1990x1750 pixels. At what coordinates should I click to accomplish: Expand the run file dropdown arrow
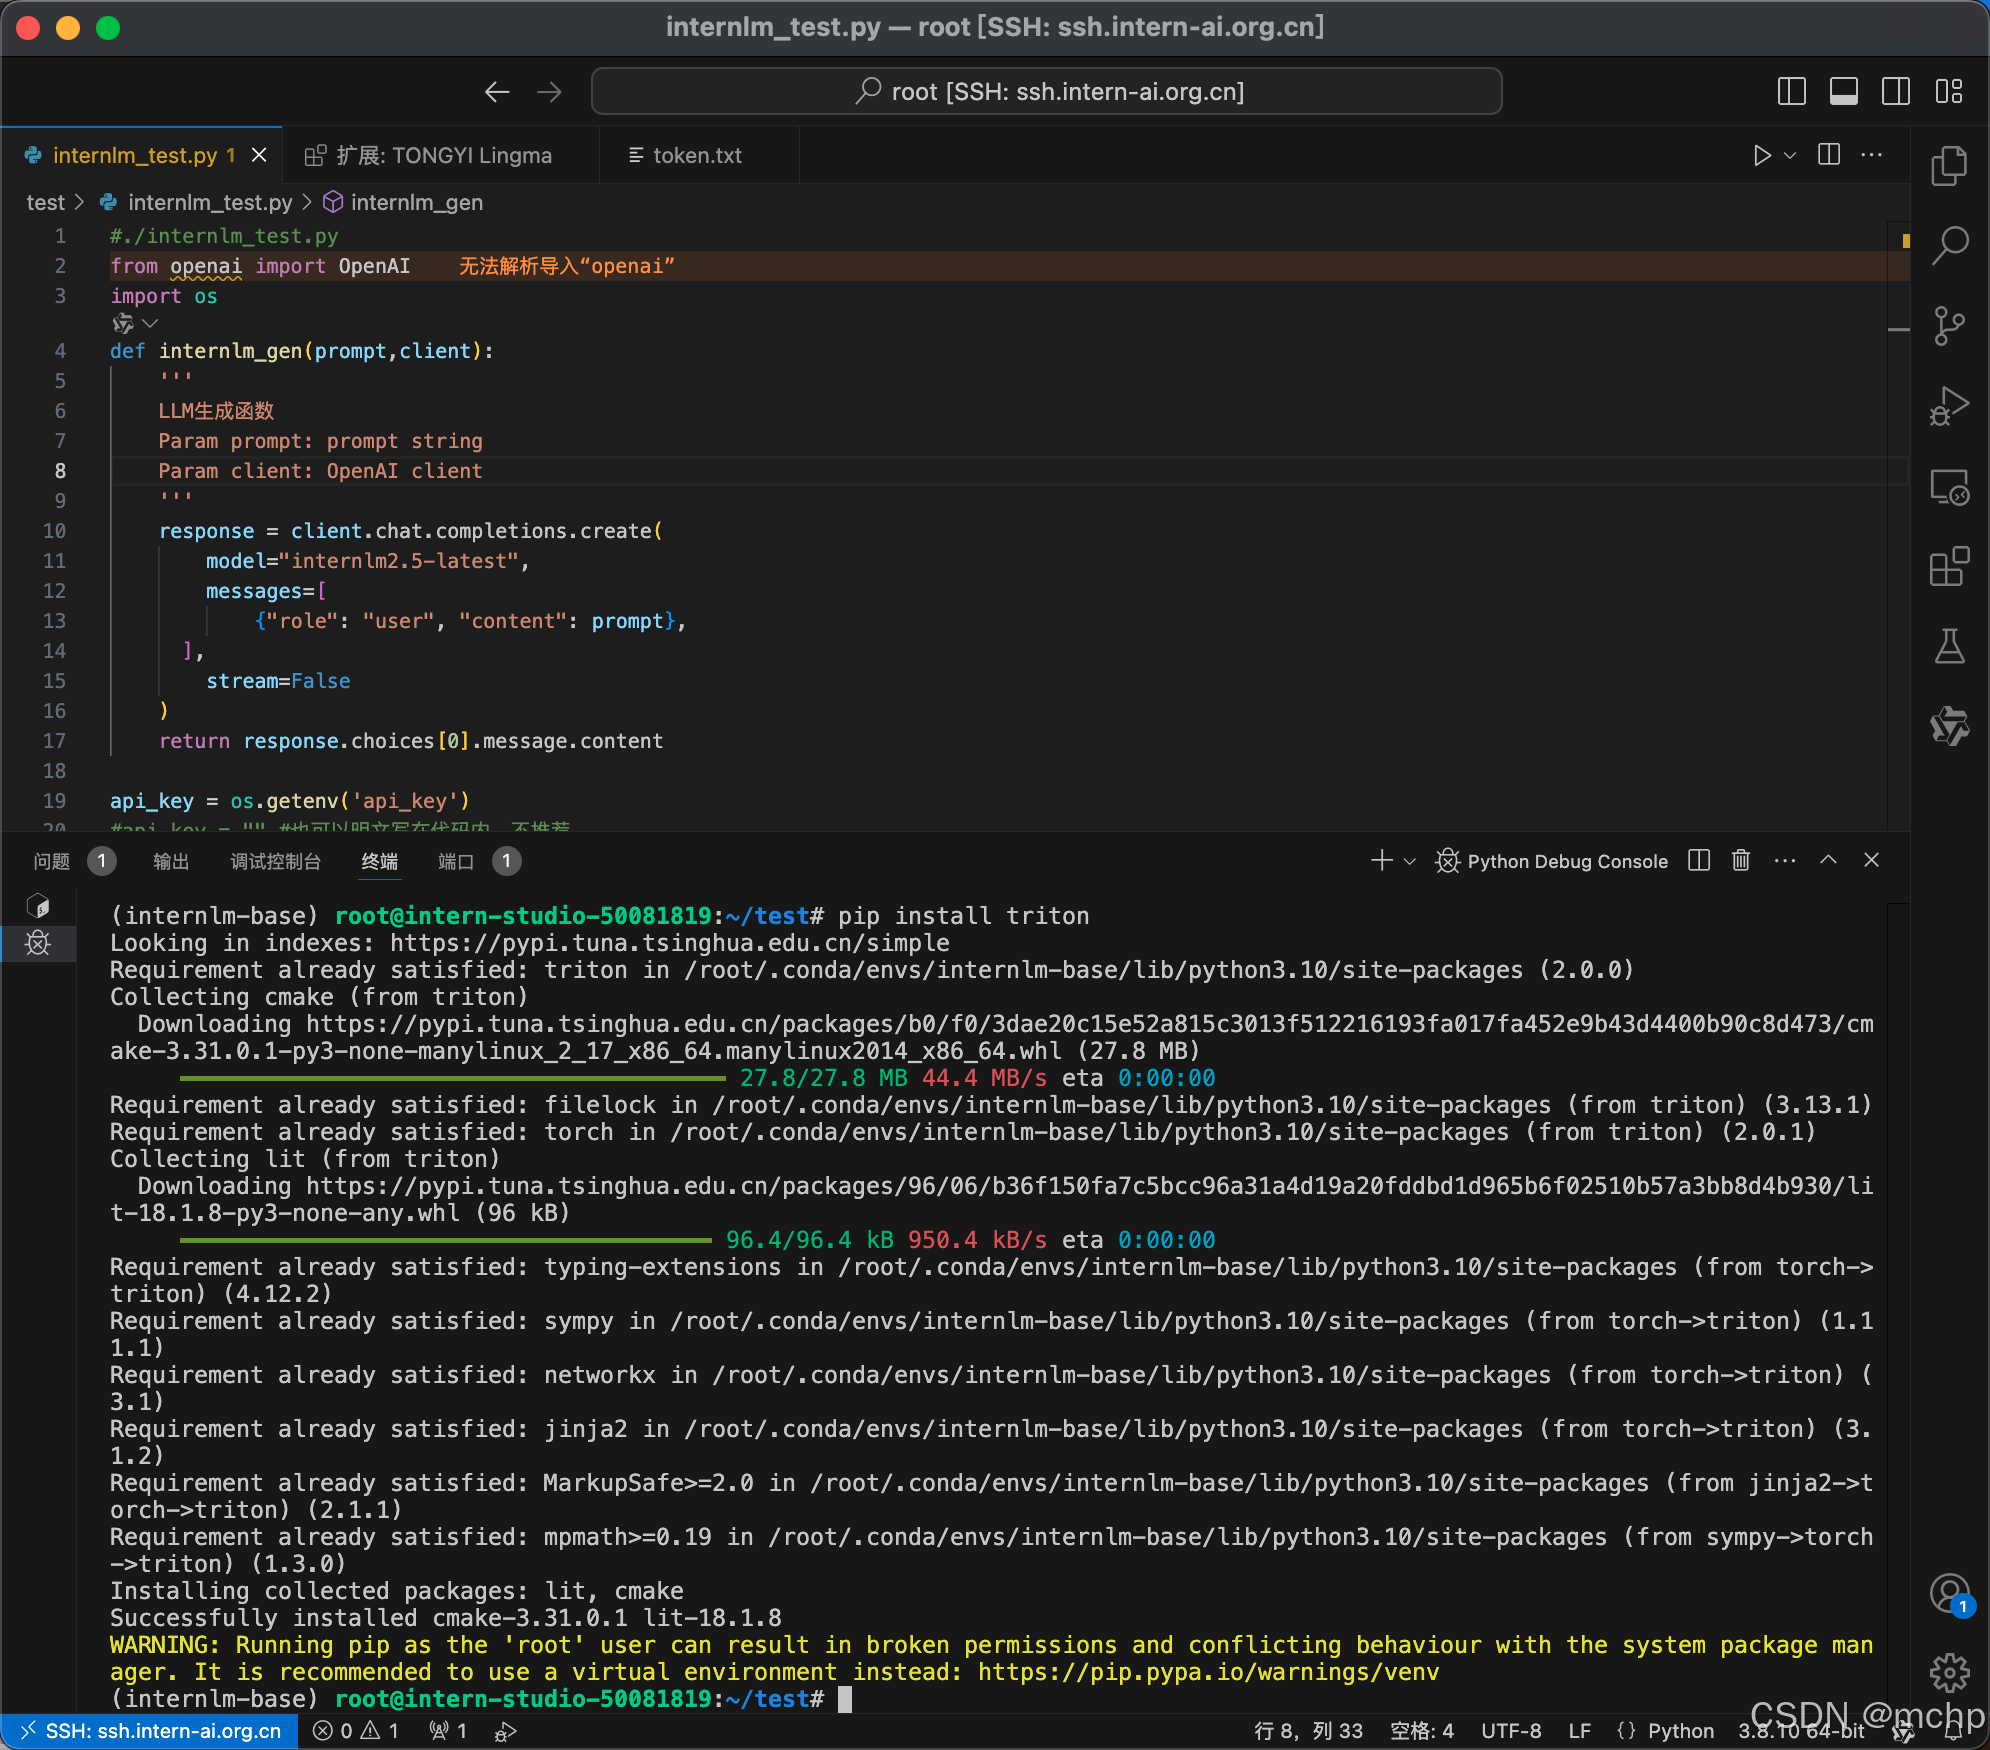1790,155
